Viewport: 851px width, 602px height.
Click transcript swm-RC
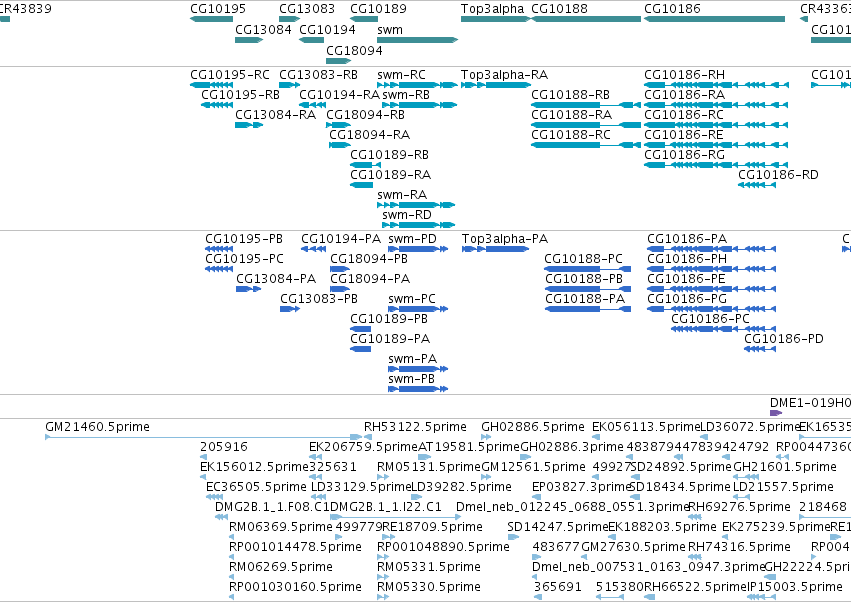417,85
